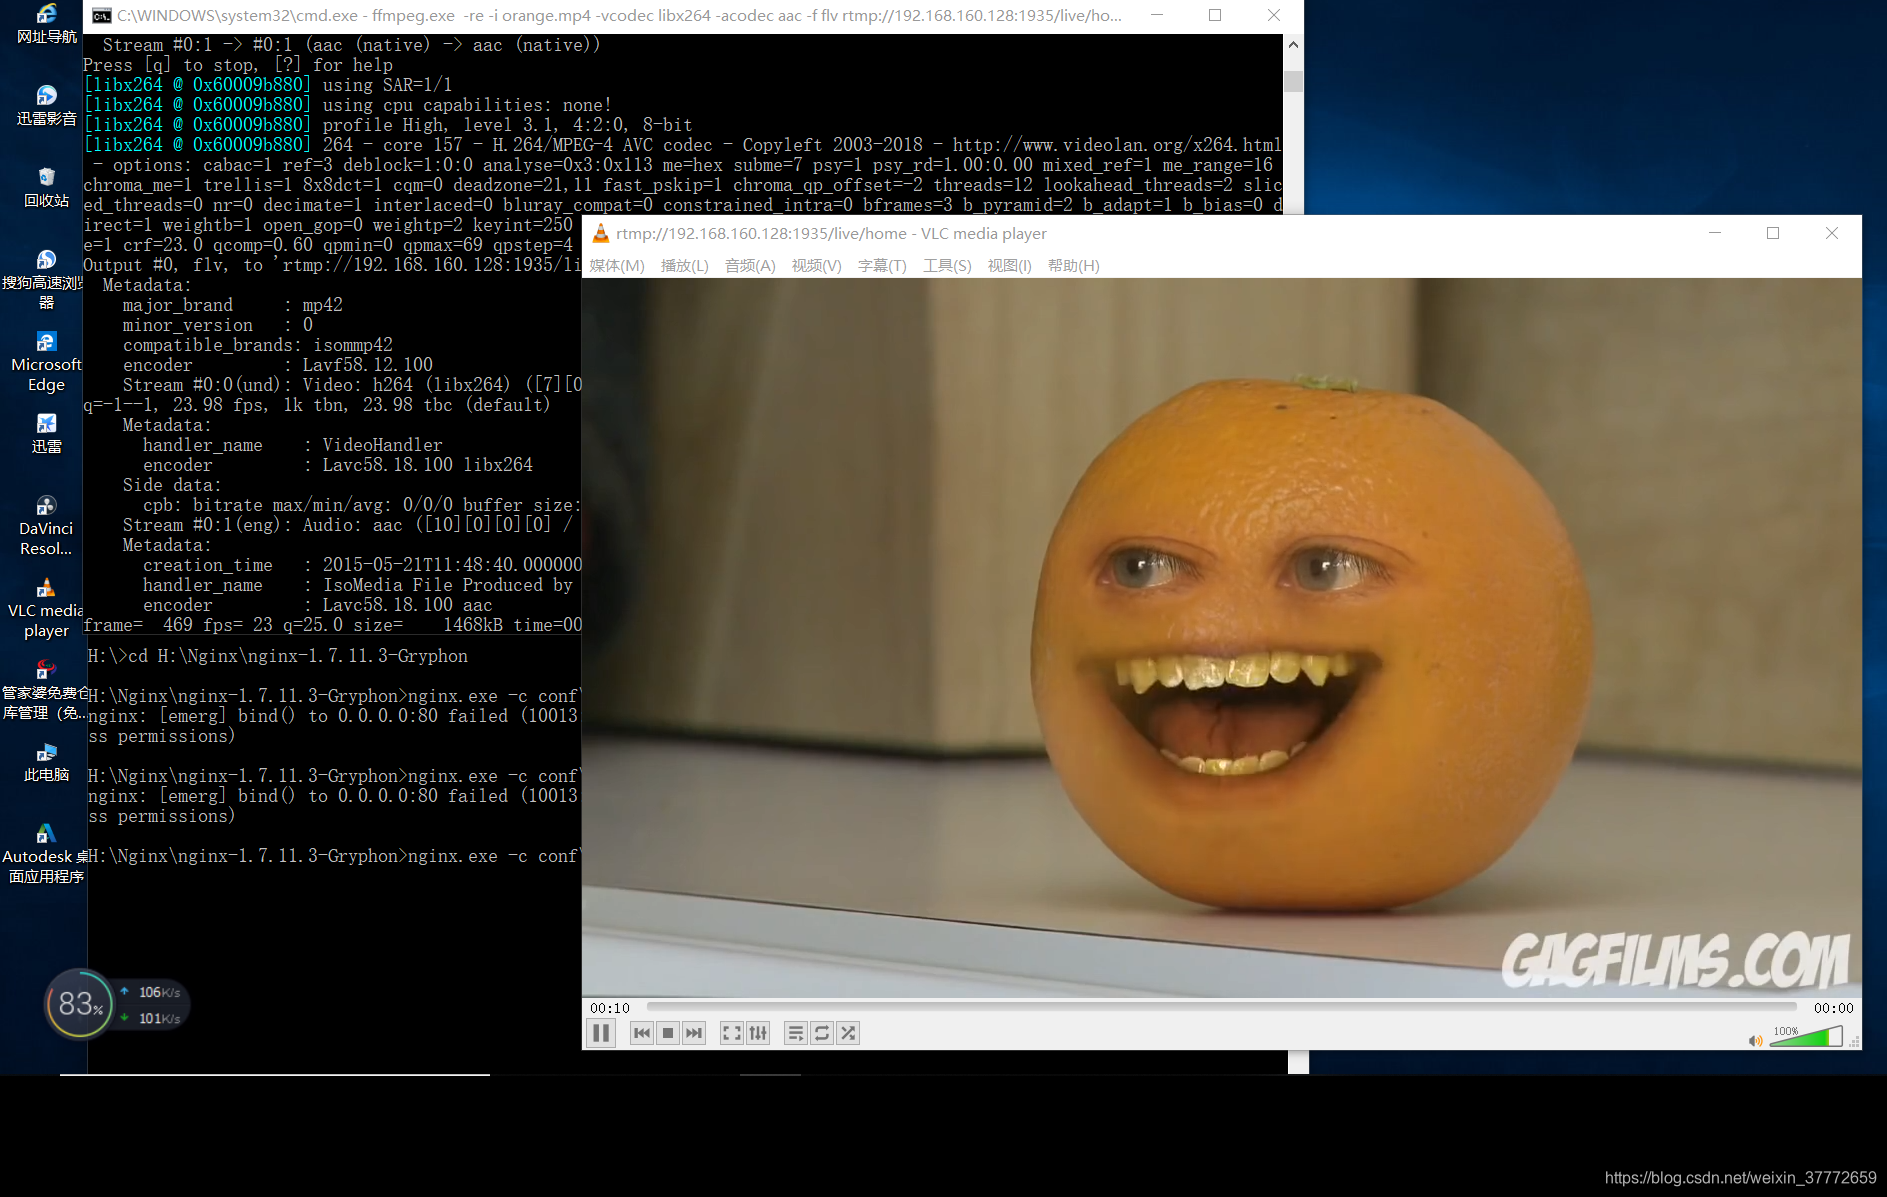The image size is (1887, 1197).
Task: Toggle random playback in VLC
Action: (848, 1033)
